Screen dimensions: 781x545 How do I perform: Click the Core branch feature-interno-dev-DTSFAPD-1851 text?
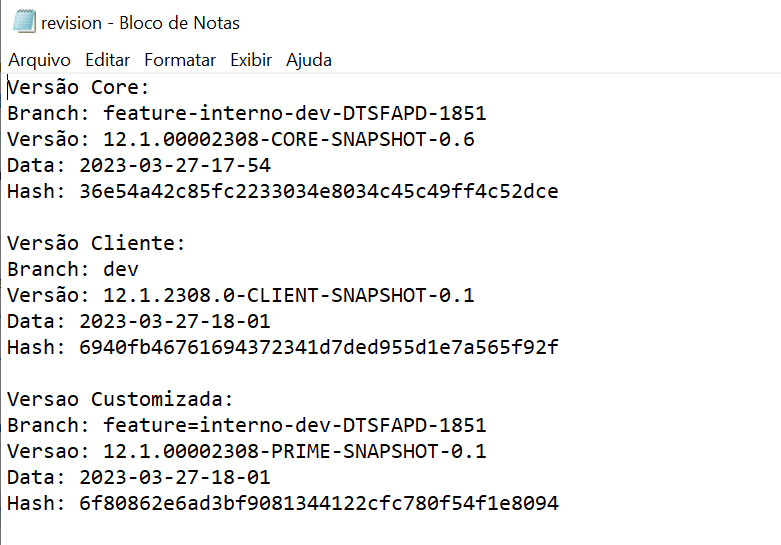tap(294, 113)
